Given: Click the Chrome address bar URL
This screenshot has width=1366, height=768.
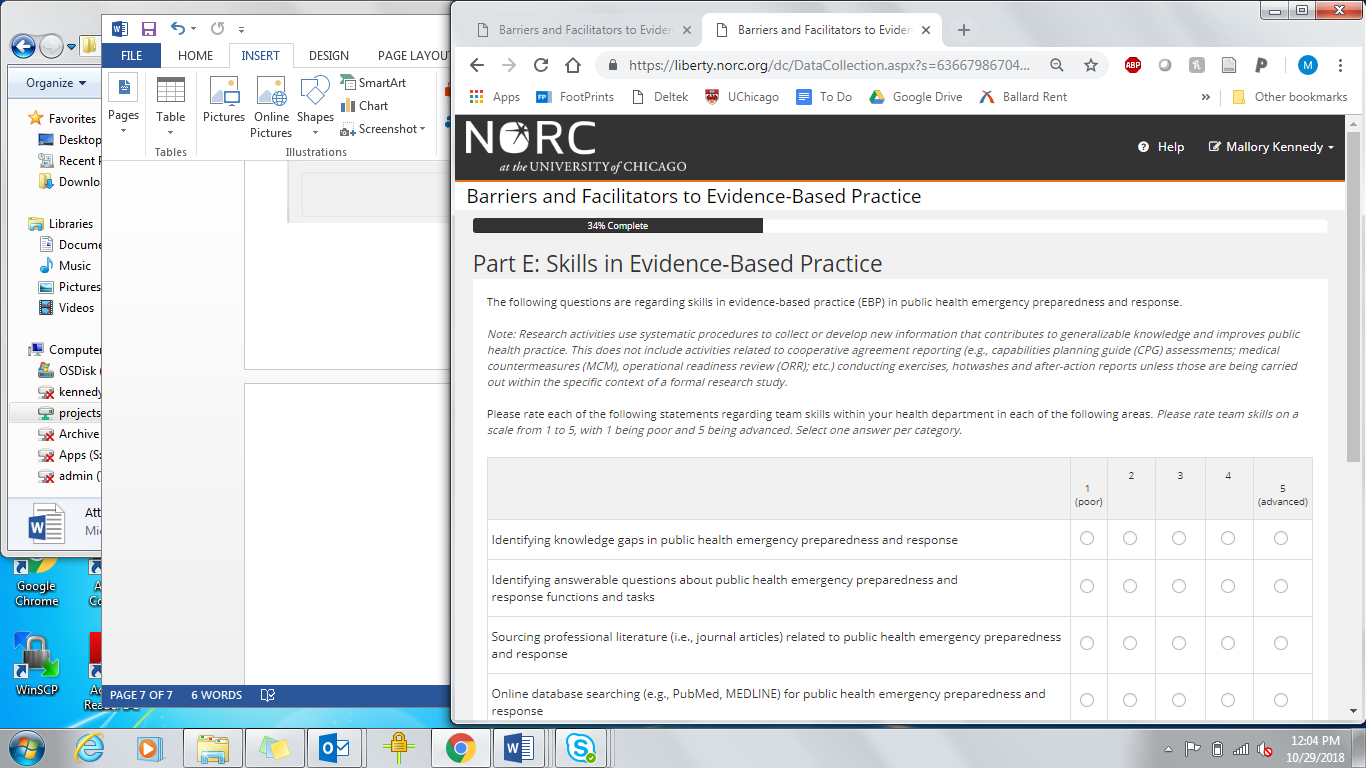Looking at the screenshot, I should pyautogui.click(x=828, y=65).
